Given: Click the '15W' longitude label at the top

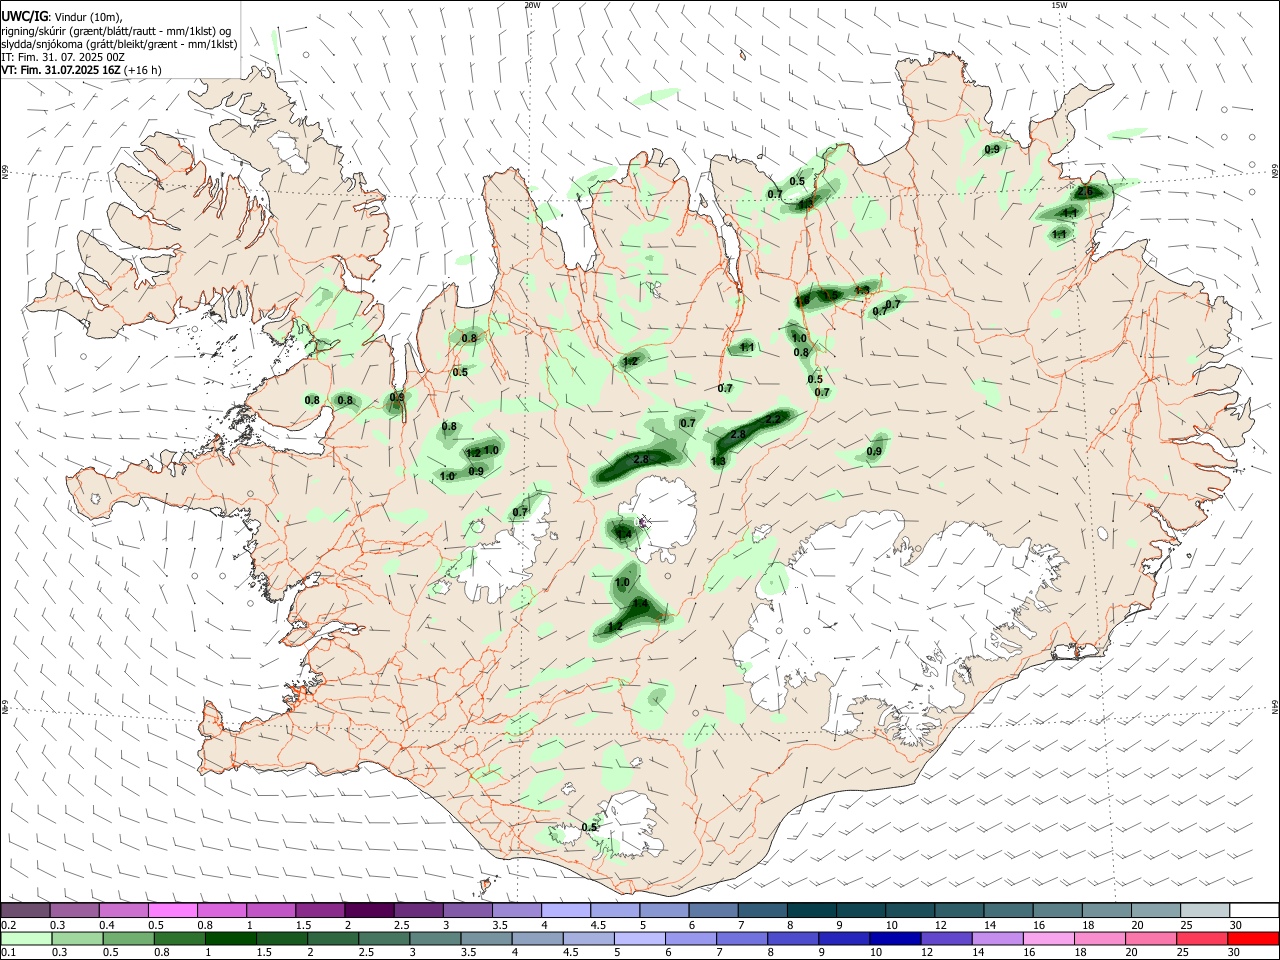Looking at the screenshot, I should [1059, 5].
